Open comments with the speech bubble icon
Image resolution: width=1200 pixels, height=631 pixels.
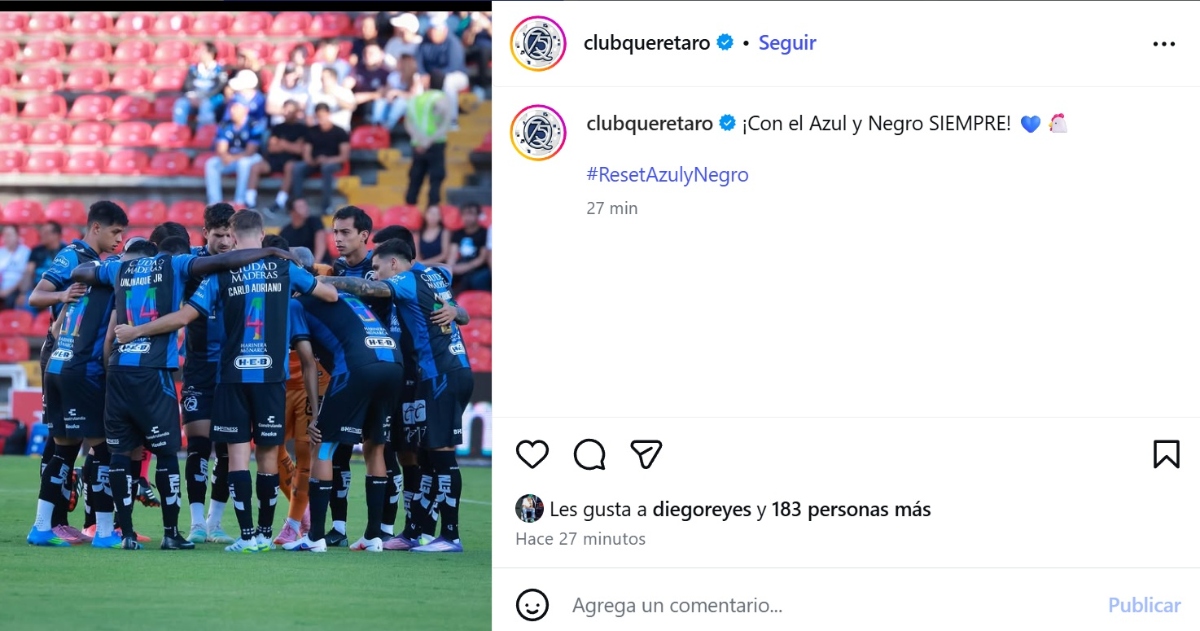click(x=589, y=454)
